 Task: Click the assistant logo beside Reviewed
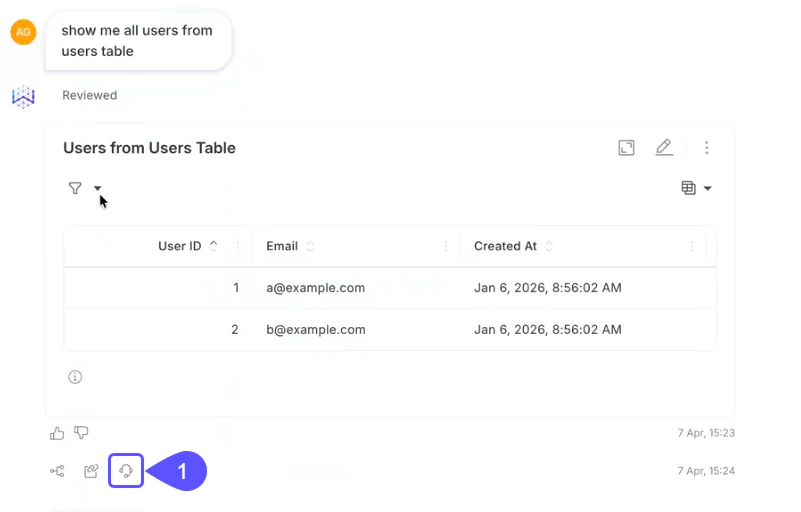pos(23,96)
